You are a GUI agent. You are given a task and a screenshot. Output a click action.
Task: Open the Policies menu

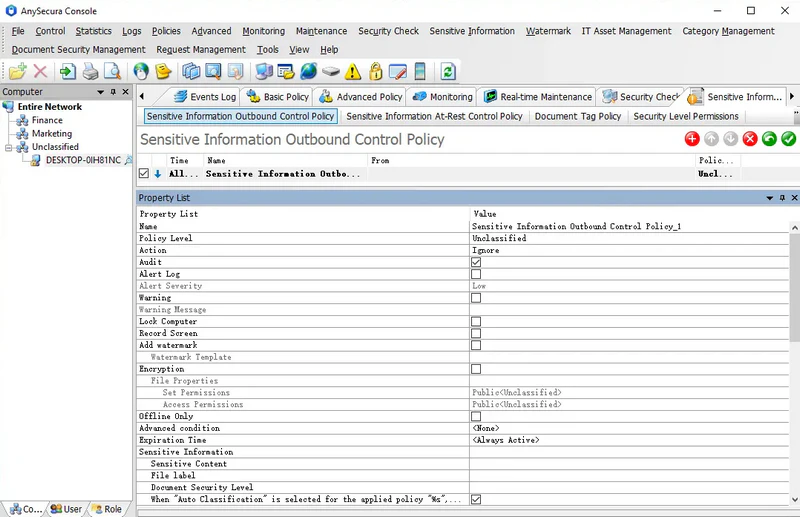pos(166,31)
